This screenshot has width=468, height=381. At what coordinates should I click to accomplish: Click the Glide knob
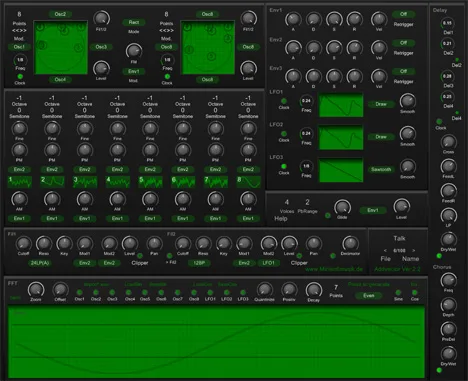click(342, 207)
